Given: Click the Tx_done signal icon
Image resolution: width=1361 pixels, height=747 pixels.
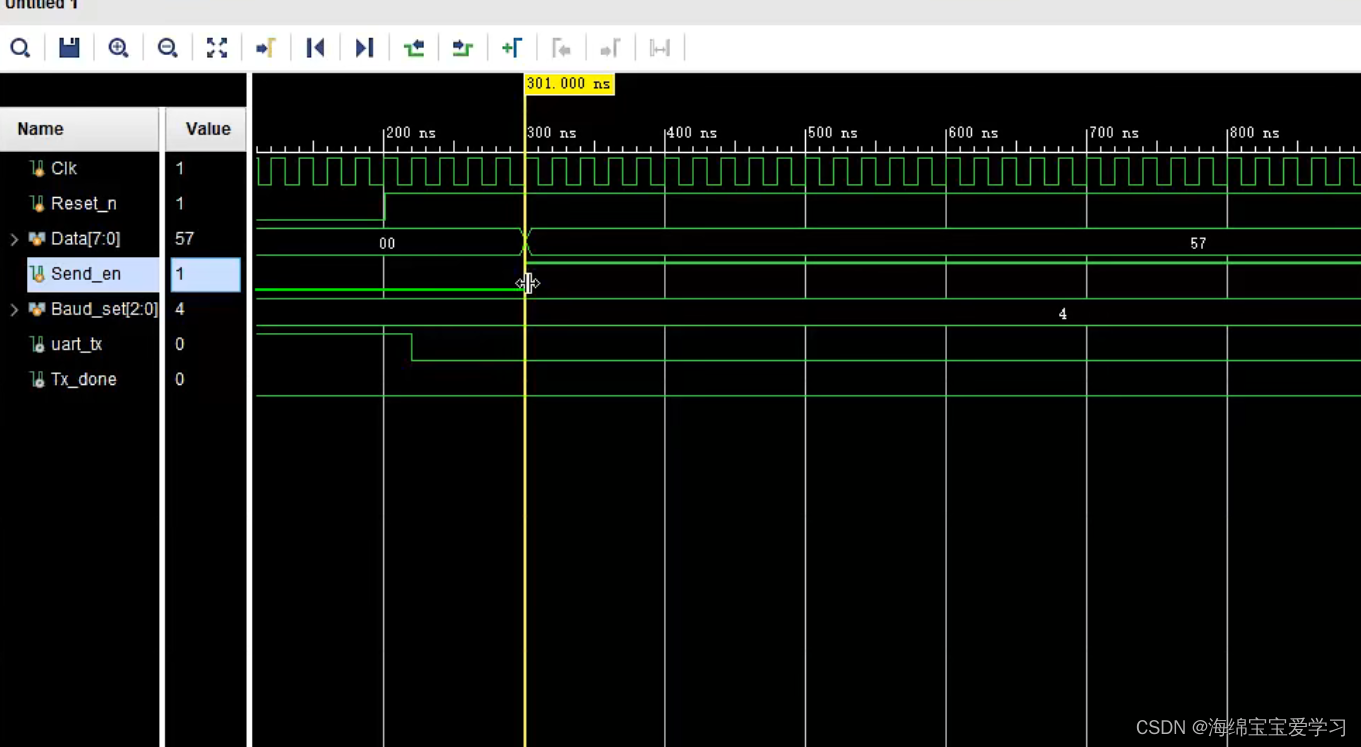Looking at the screenshot, I should (37, 379).
